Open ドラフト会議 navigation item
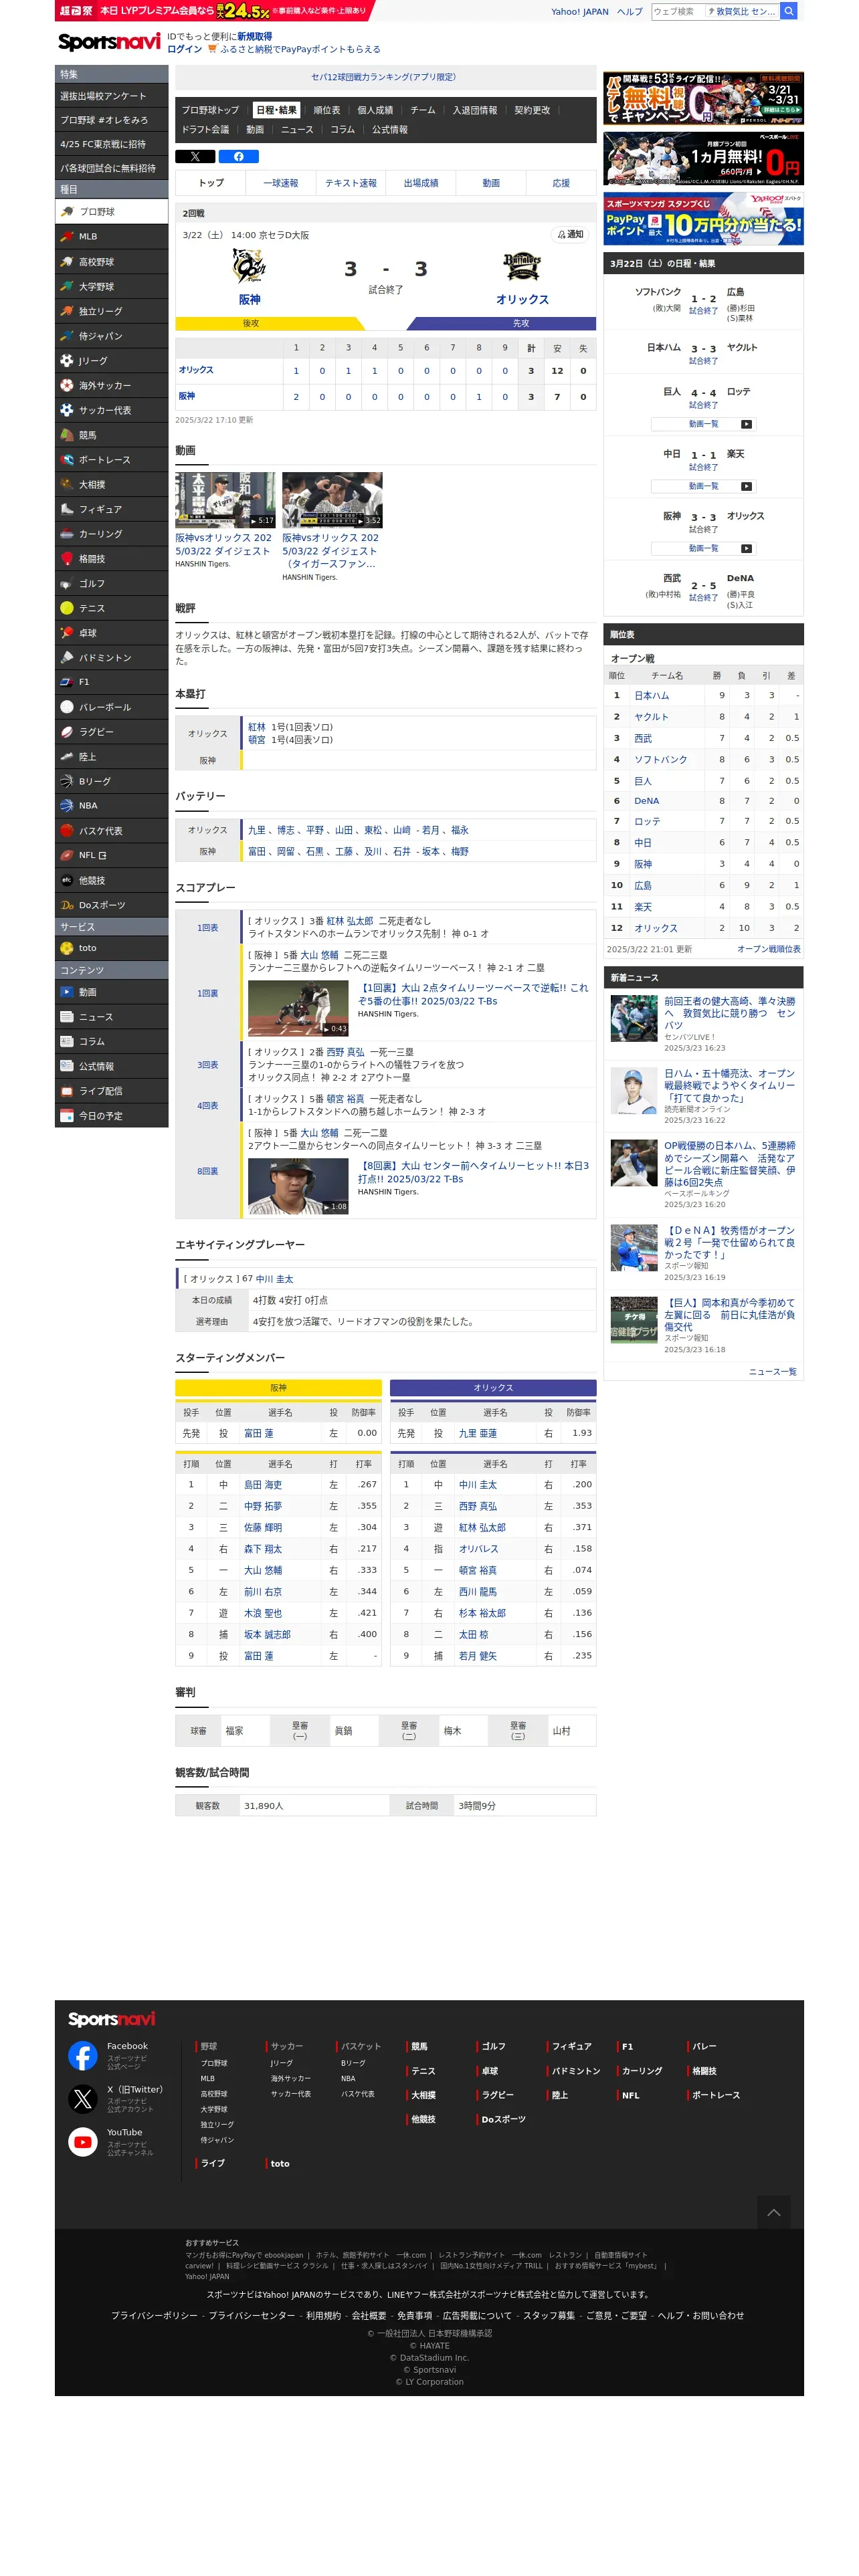The width and height of the screenshot is (859, 2576). pos(205,130)
